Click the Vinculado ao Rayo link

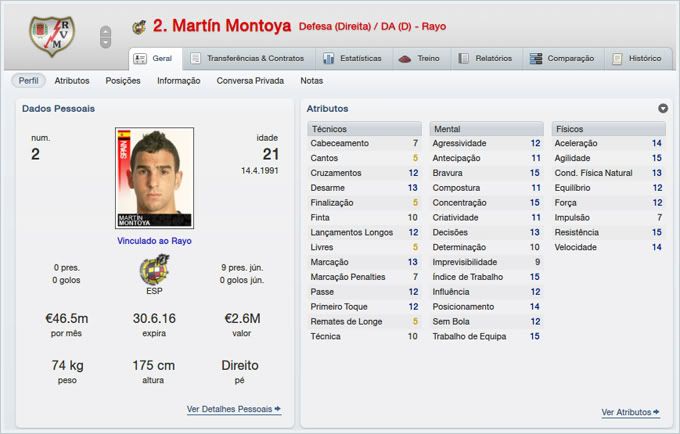(x=154, y=241)
